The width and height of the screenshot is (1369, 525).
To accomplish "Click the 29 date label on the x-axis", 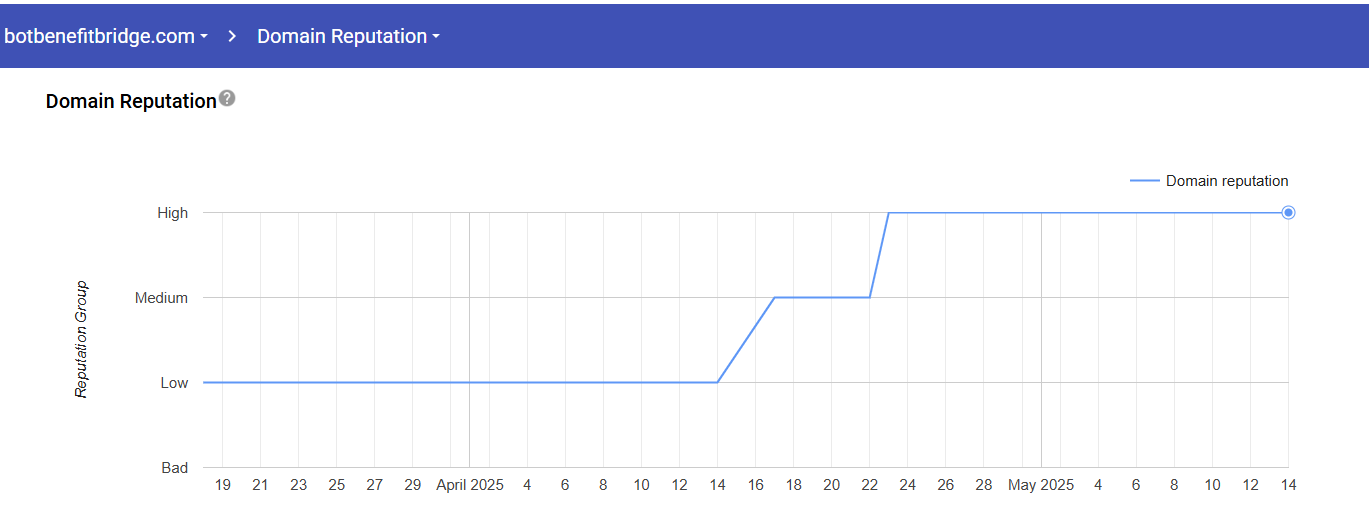I will click(x=413, y=485).
